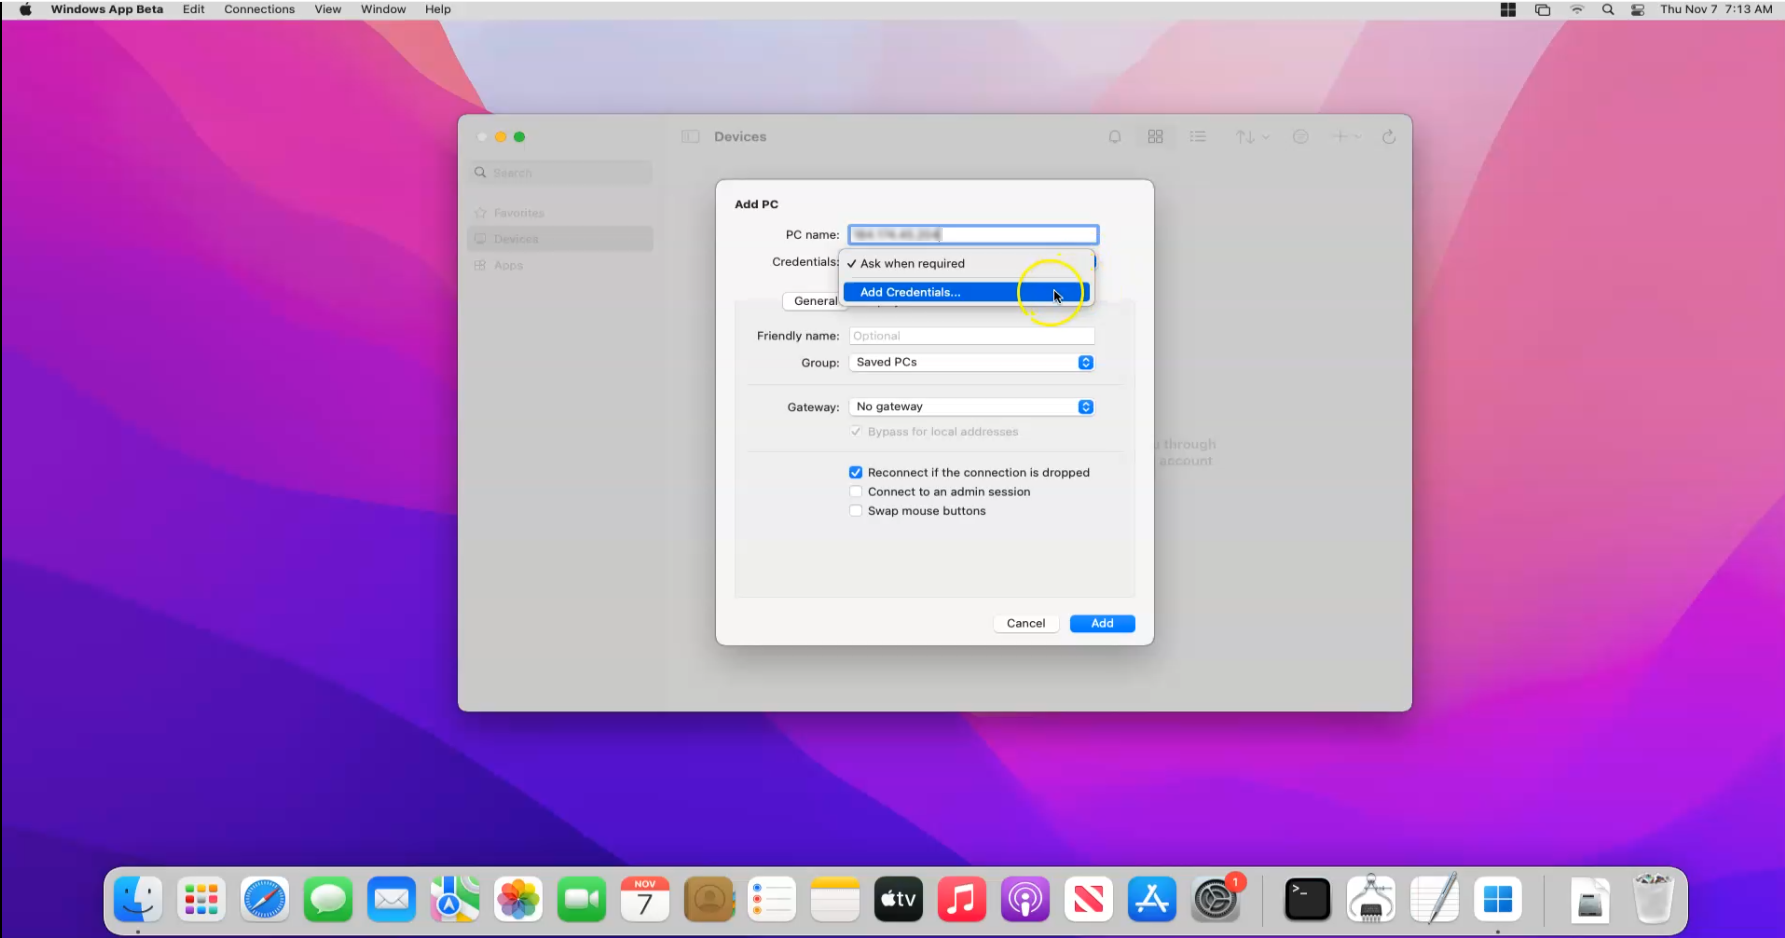Toggle the sidebar icon beside Devices
Viewport: 1785px width, 938px height.
[690, 137]
